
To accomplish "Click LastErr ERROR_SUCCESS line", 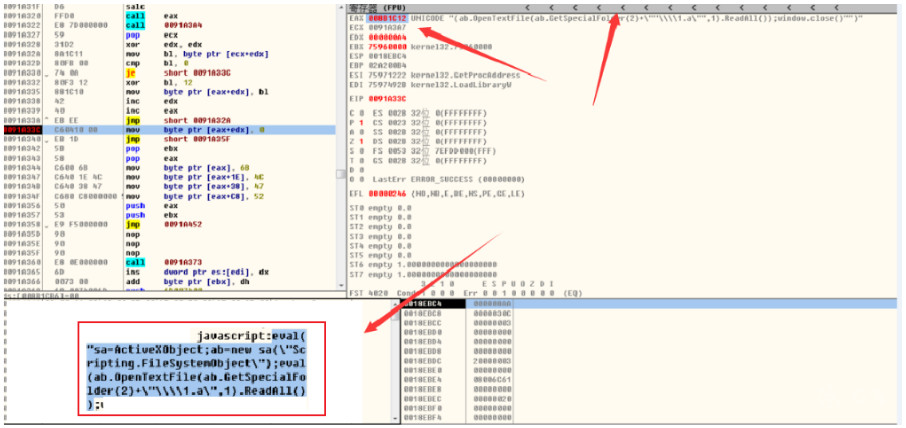I will click(x=448, y=179).
